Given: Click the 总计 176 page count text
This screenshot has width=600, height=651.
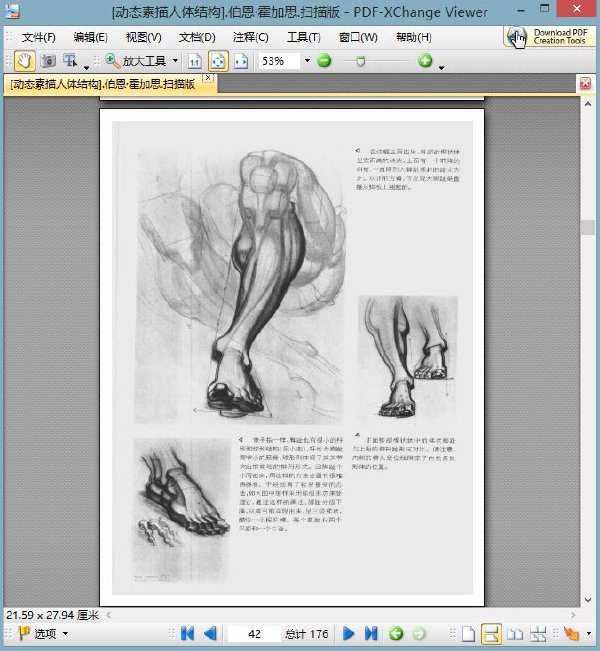Looking at the screenshot, I should [x=307, y=634].
